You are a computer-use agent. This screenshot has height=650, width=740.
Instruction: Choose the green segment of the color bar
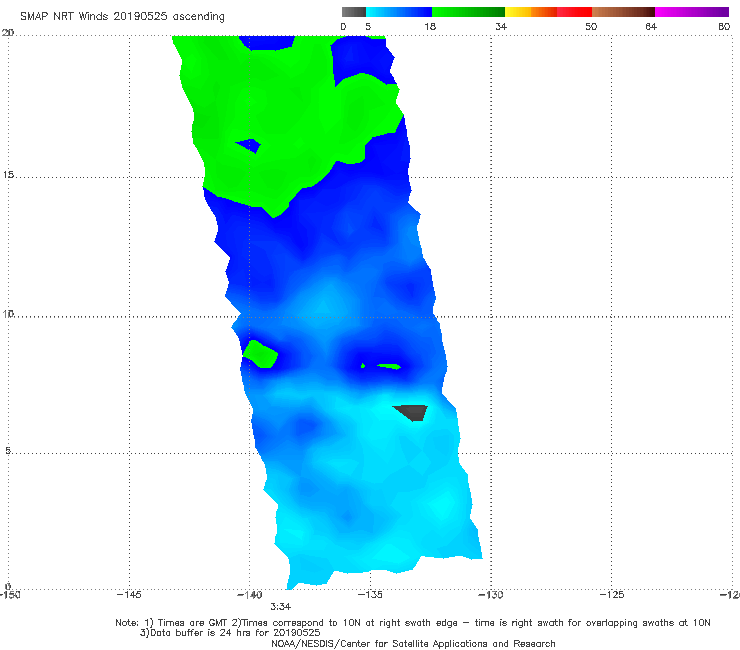point(468,12)
